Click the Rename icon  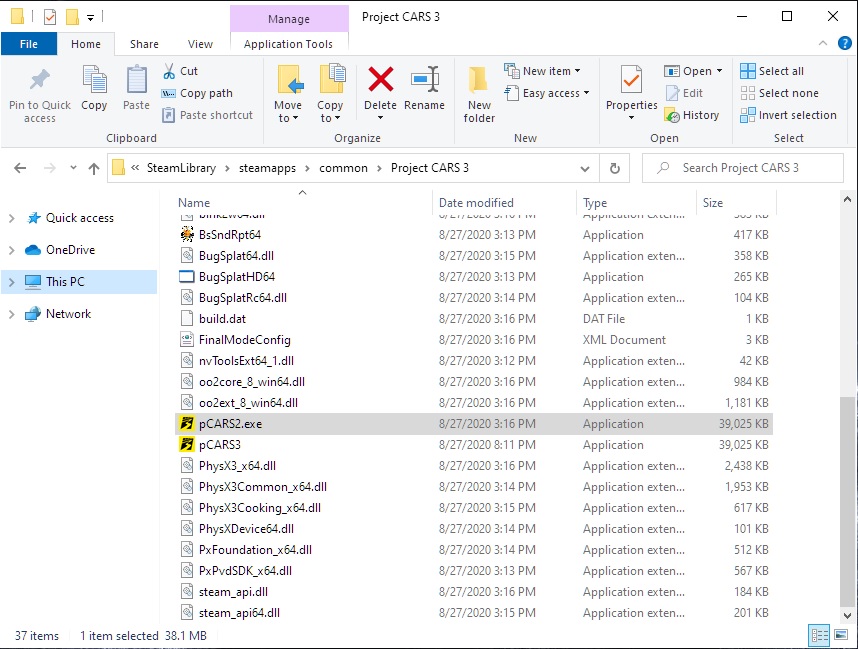pos(425,79)
